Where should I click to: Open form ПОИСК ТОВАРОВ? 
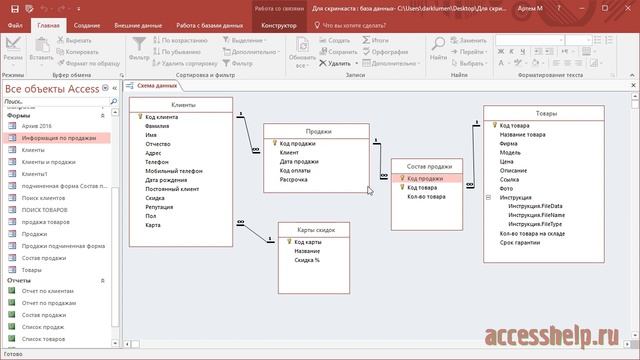[44, 210]
